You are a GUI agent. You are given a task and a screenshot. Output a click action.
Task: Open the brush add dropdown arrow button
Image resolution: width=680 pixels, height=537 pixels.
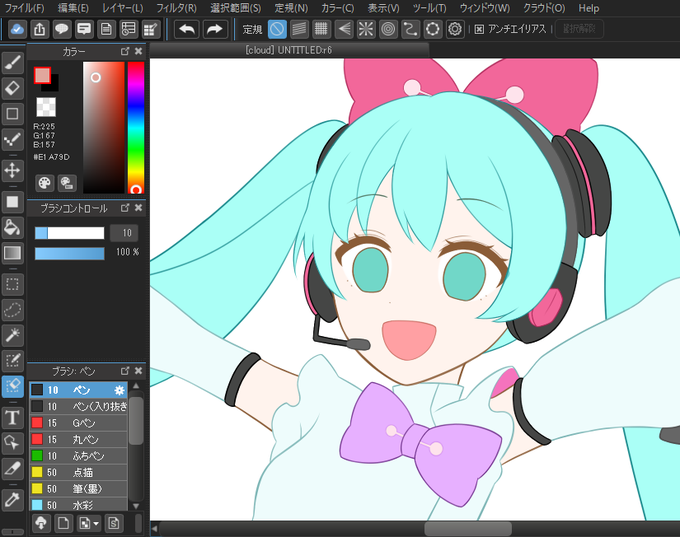point(89,523)
